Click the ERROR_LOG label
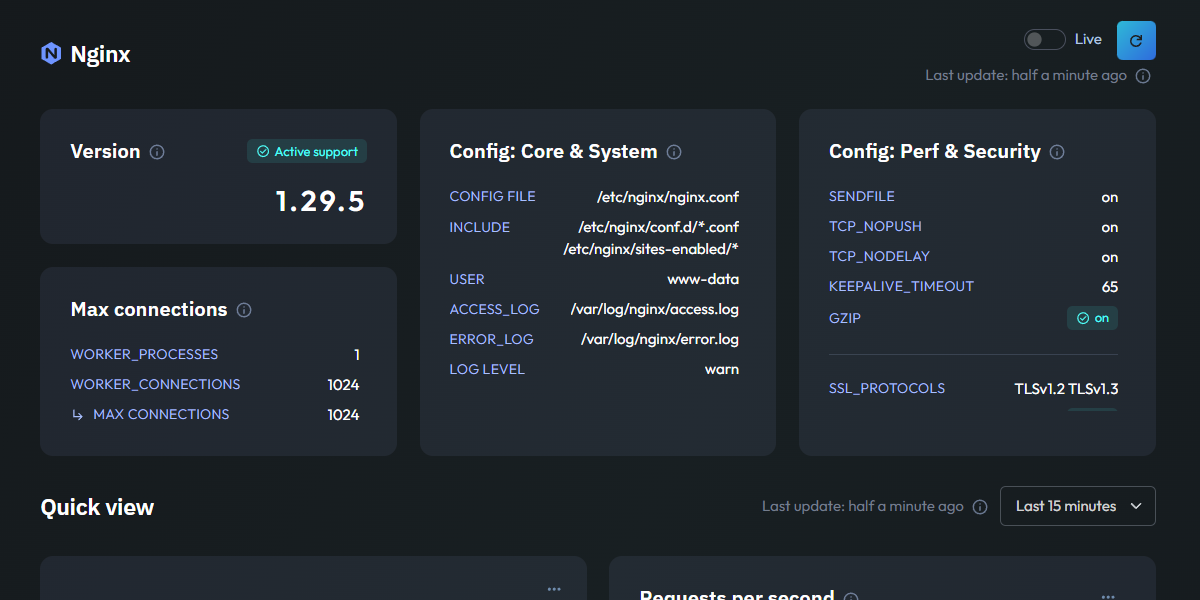1200x600 pixels. 491,339
